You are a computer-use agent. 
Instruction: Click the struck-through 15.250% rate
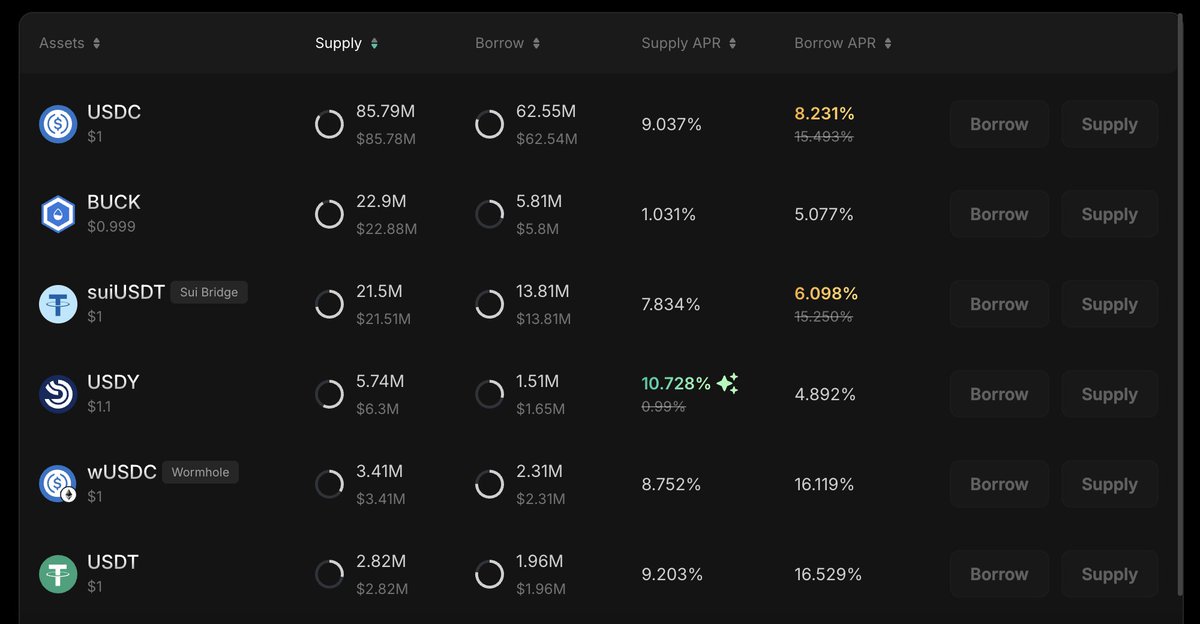point(824,317)
